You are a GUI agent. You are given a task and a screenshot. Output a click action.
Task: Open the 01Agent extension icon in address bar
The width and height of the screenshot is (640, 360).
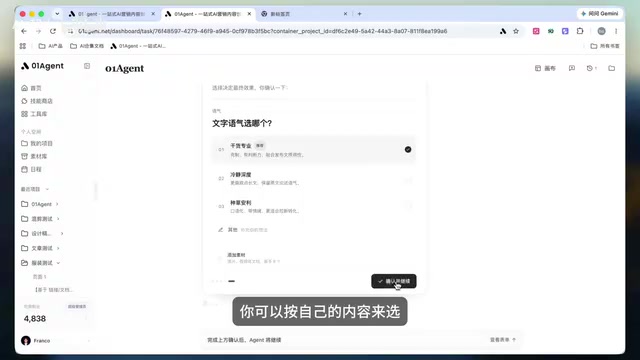tap(503, 31)
